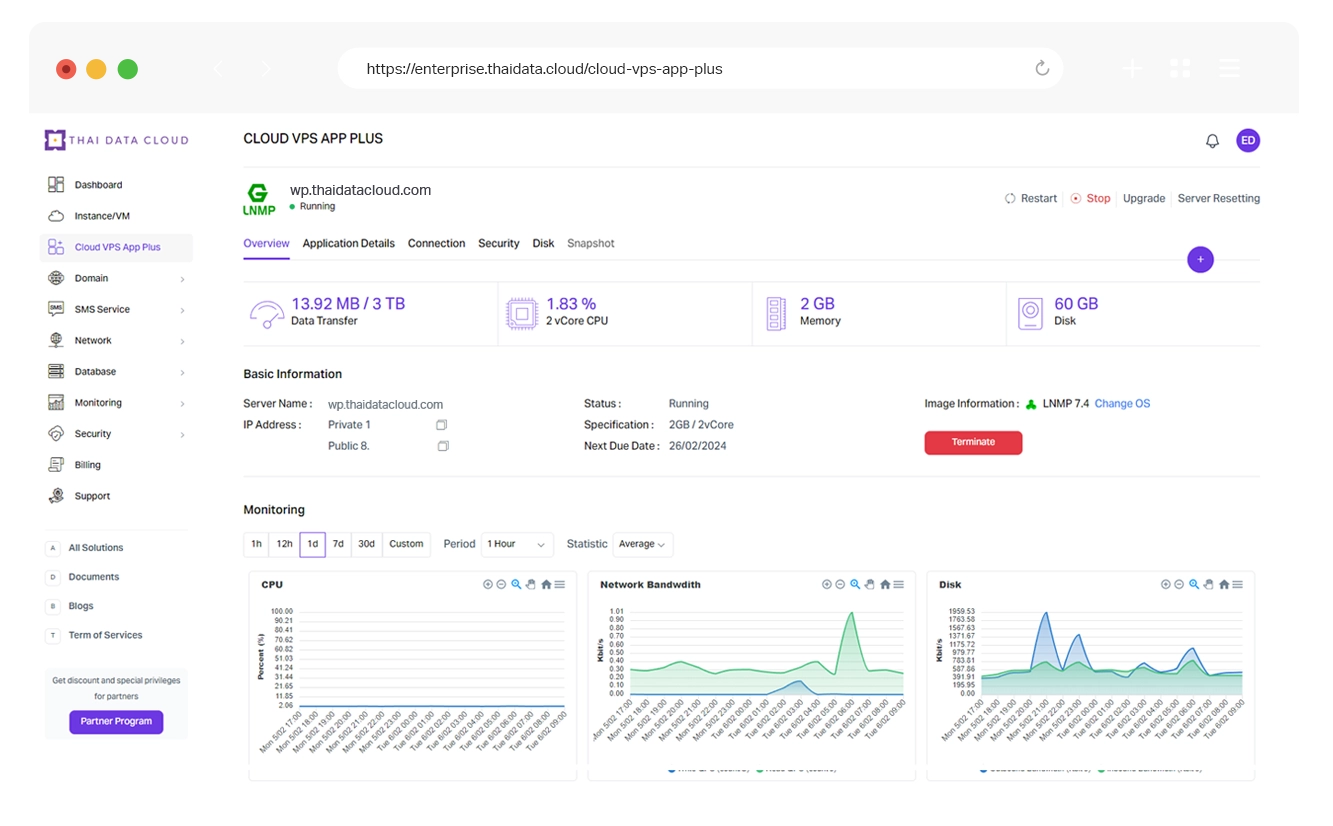This screenshot has height=826, width=1333.
Task: Open the Blogs link
Action: click(81, 606)
